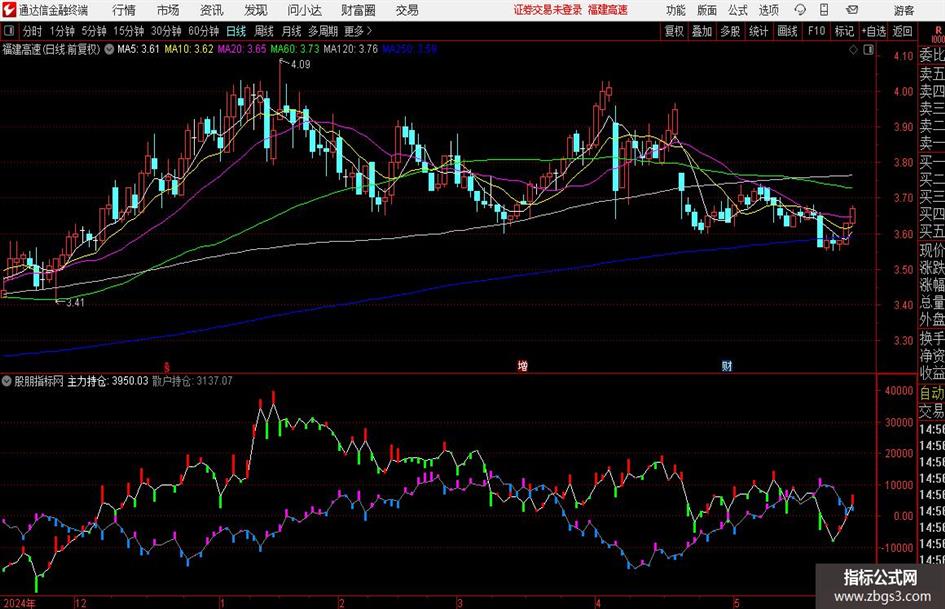Select the 周线 weekly period tab
Image resolution: width=945 pixels, height=609 pixels.
(x=264, y=31)
